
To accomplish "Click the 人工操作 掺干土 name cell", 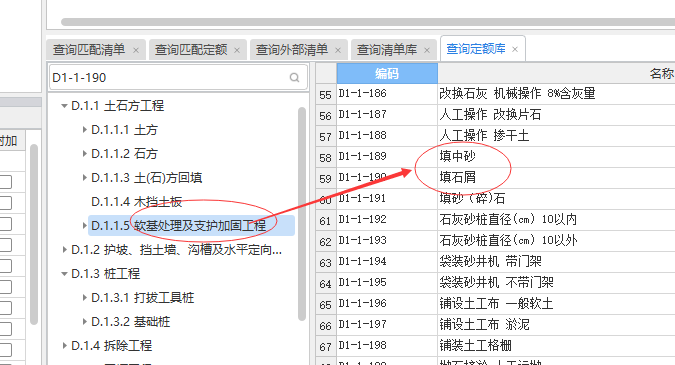I will tap(556, 136).
